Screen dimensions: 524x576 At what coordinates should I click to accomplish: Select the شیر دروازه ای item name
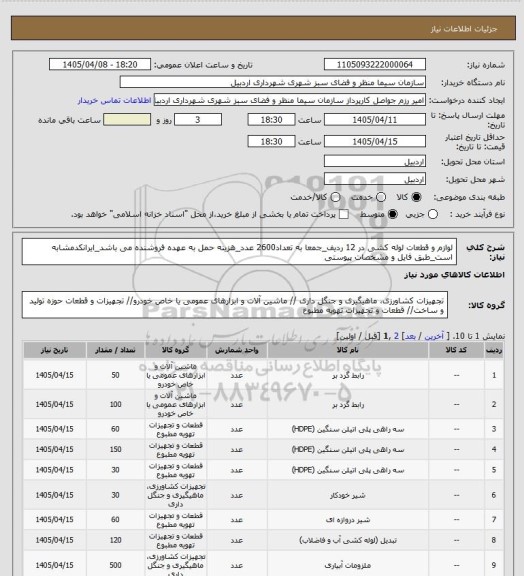(348, 520)
